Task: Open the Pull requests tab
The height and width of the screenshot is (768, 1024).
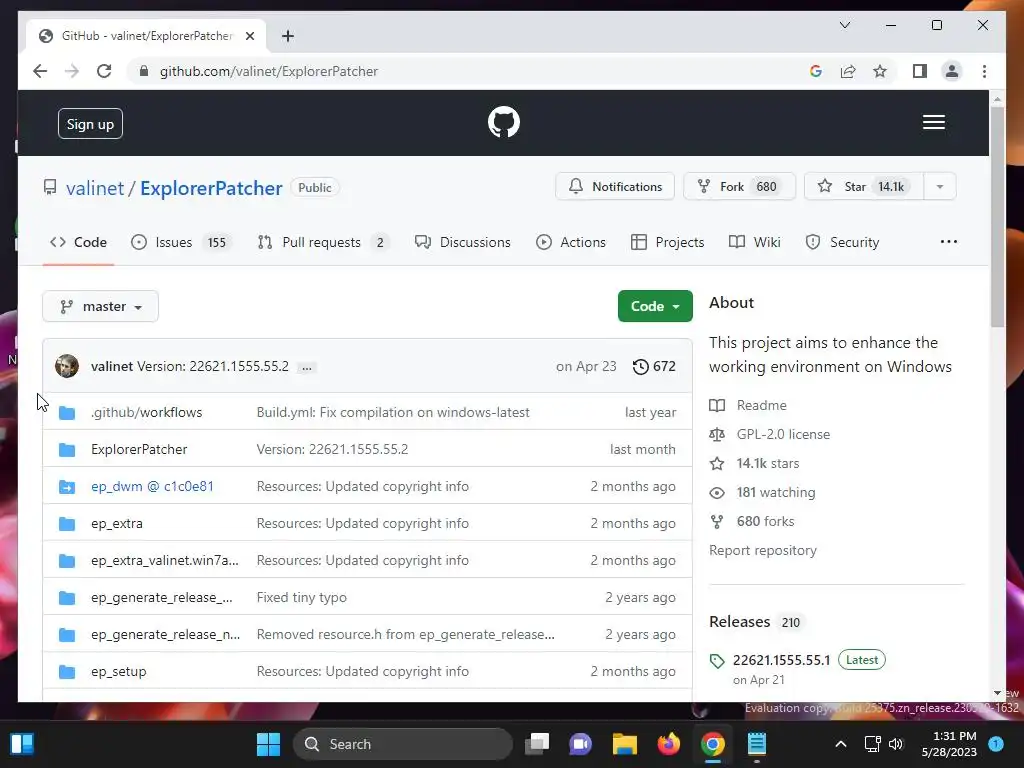Action: (323, 242)
